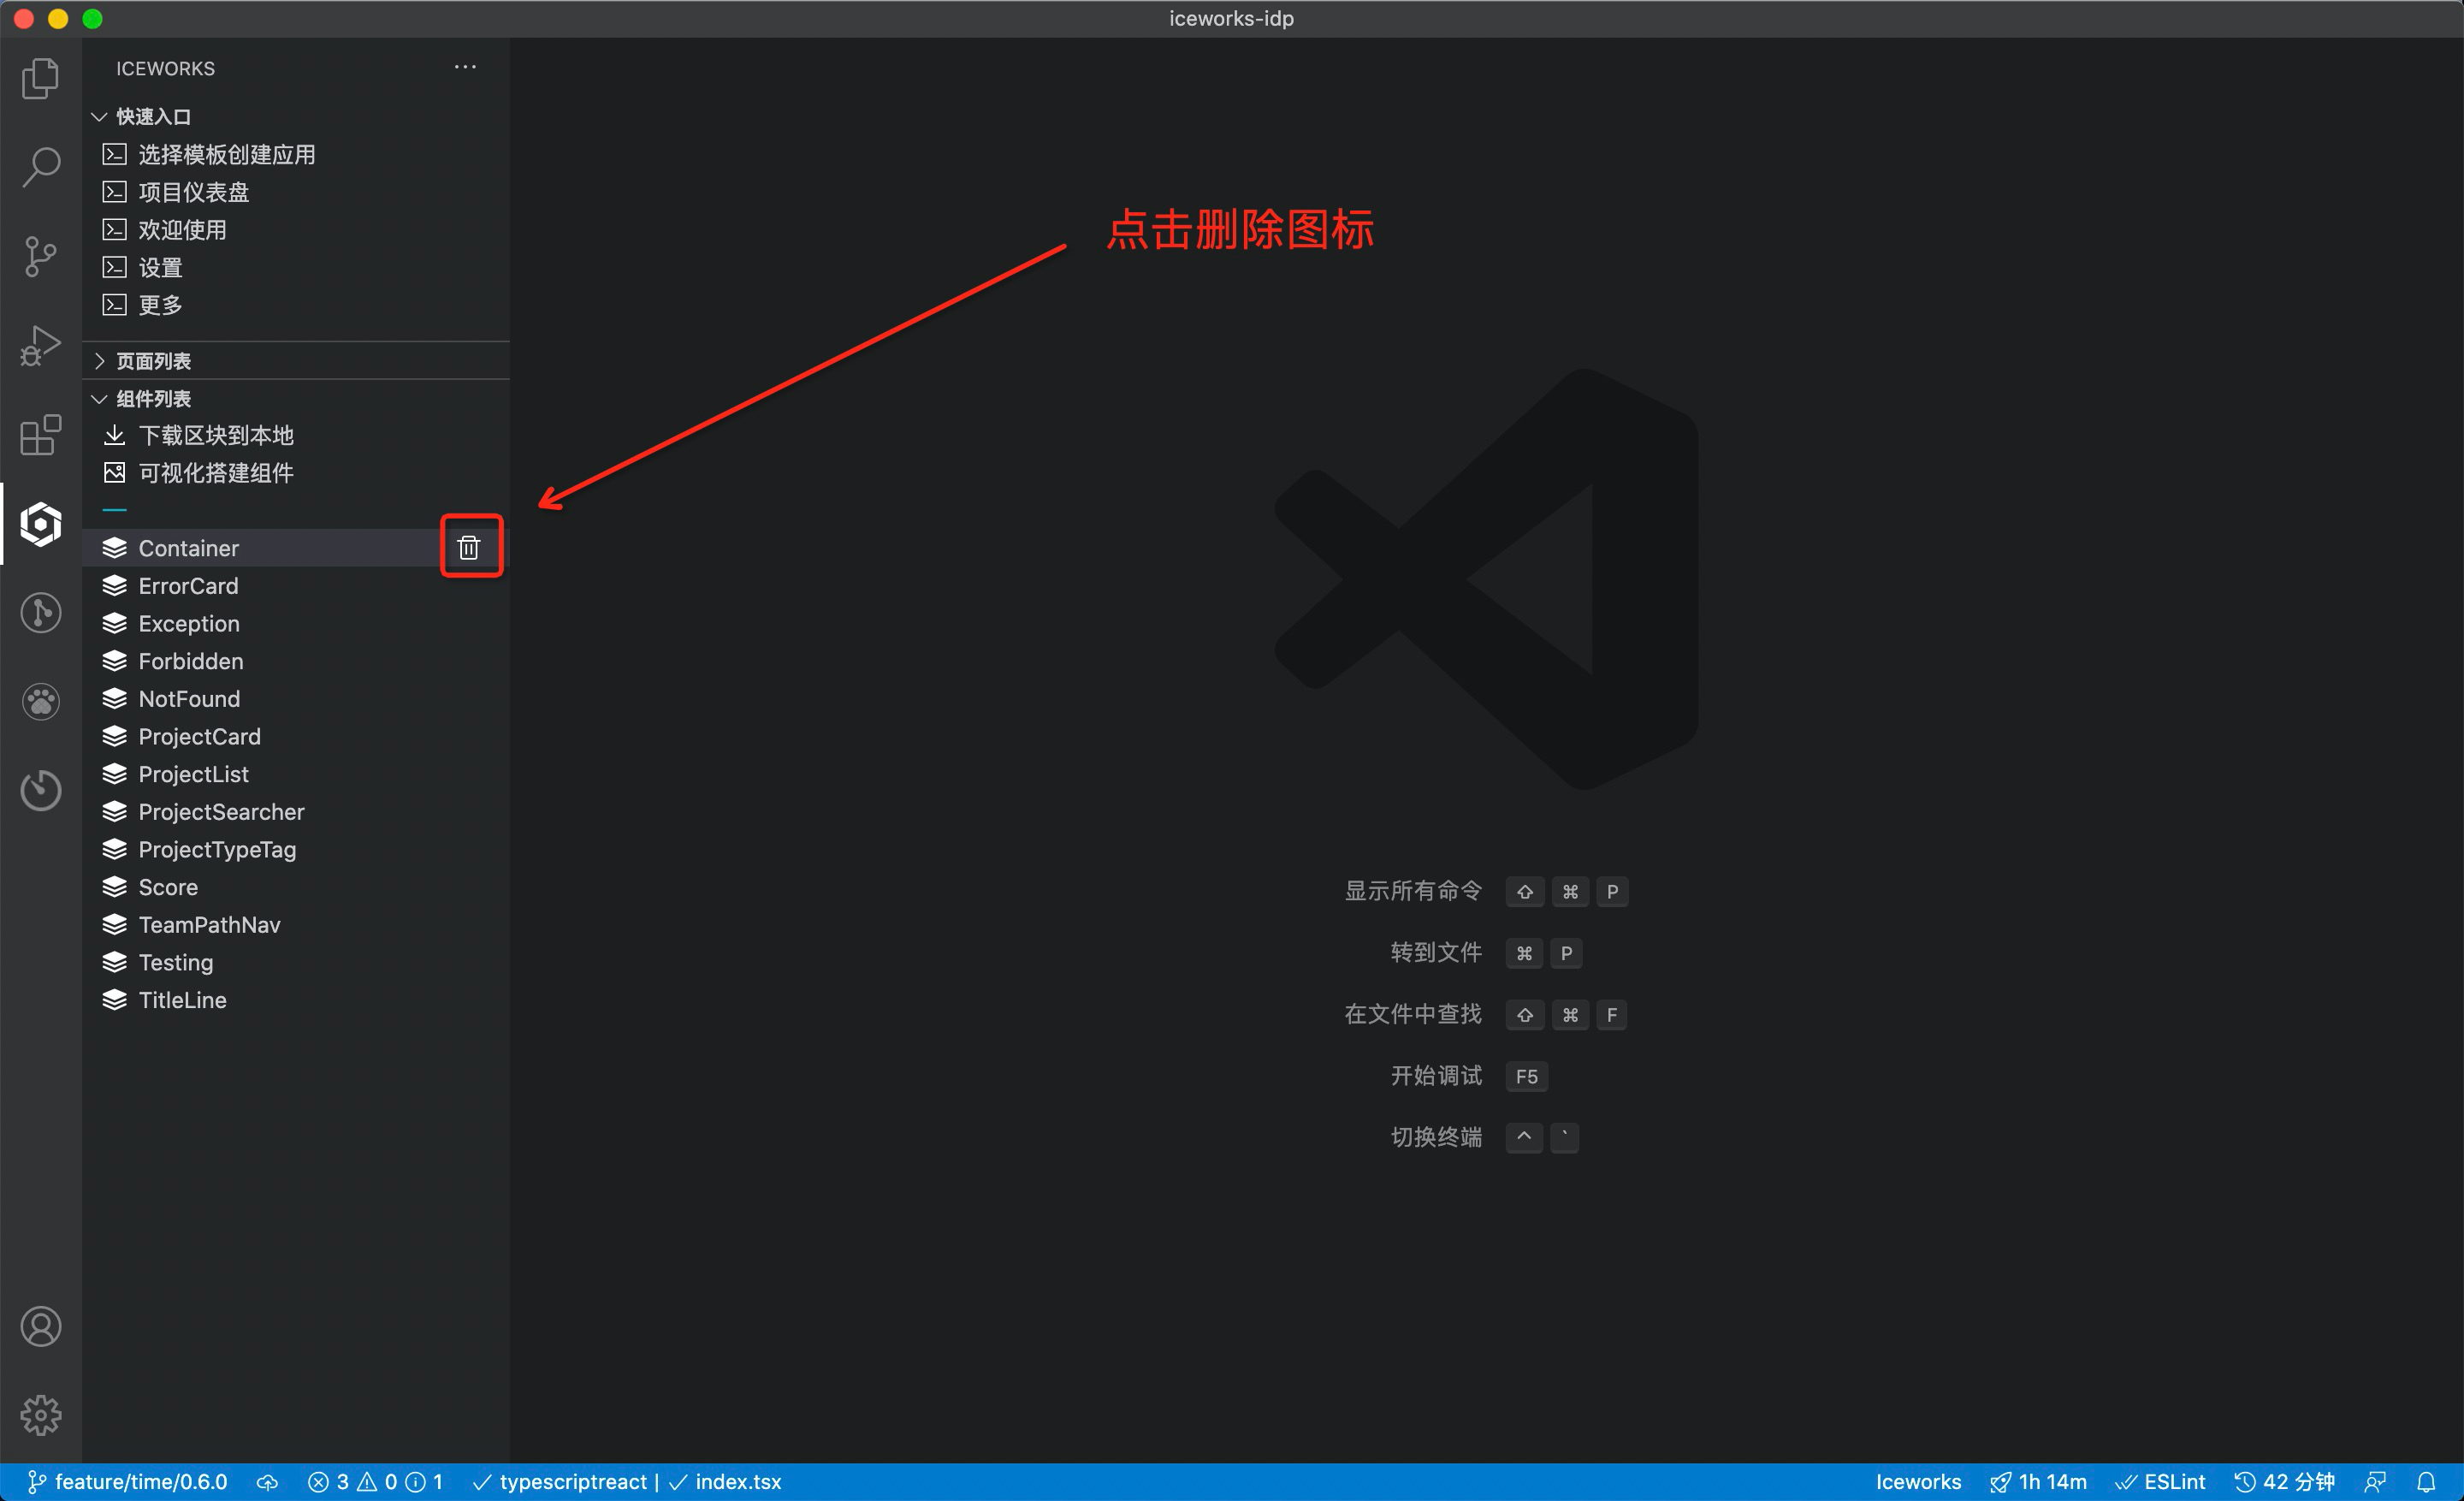The width and height of the screenshot is (2464, 1501).
Task: Expand the 页面列表 section
Action: click(x=98, y=361)
